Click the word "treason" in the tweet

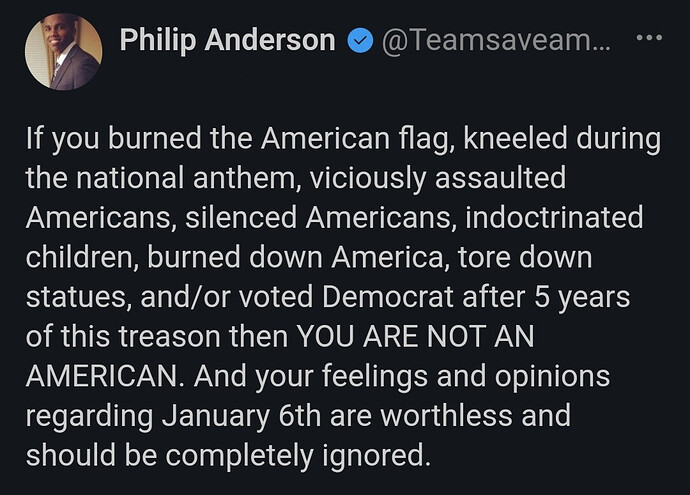pos(169,337)
